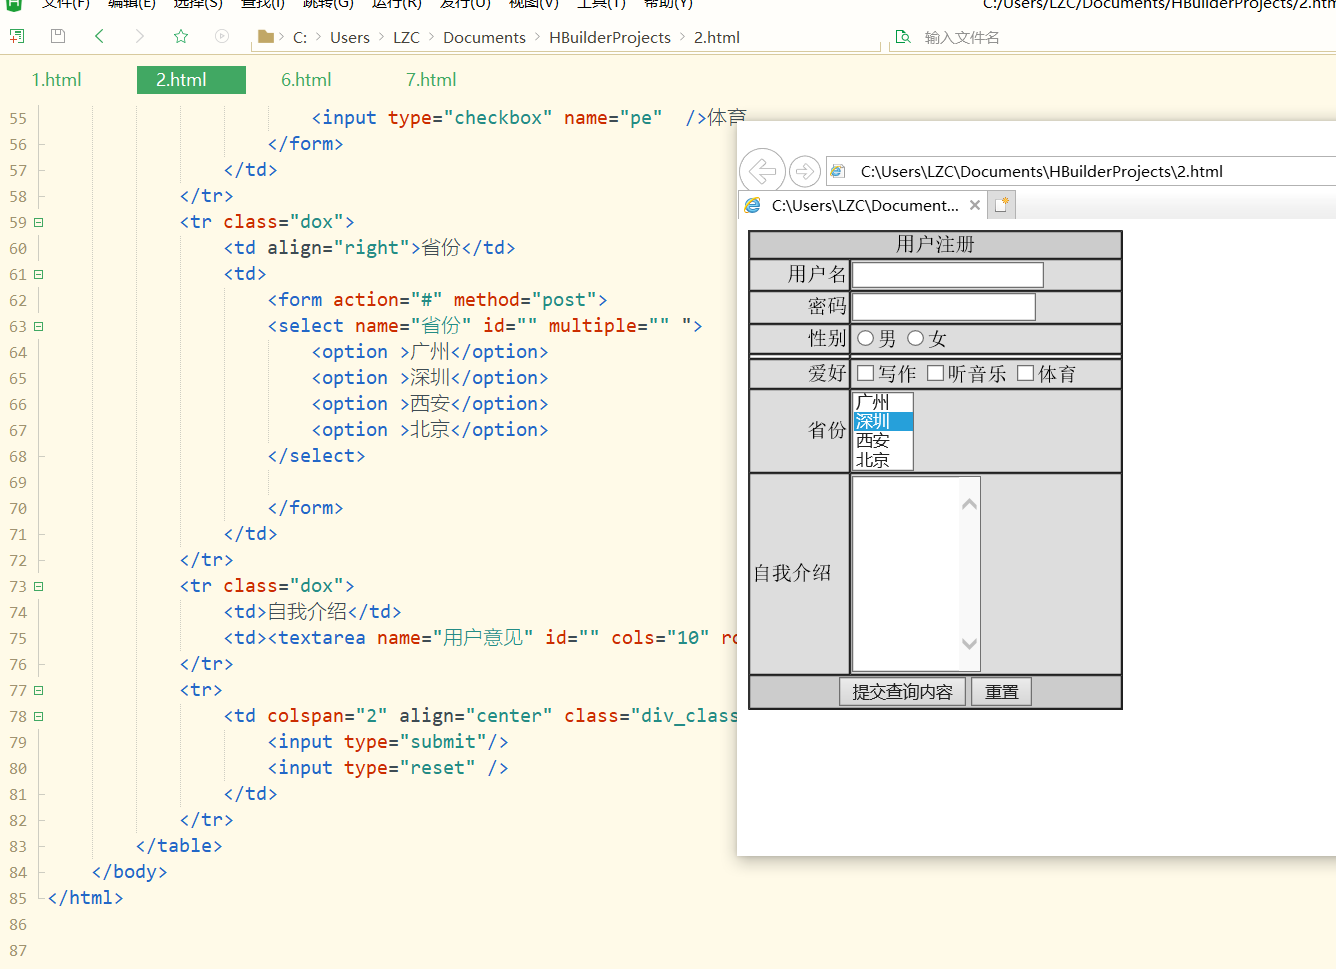Click the browser back arrow button
Screen dimensions: 1336x969
[762, 171]
